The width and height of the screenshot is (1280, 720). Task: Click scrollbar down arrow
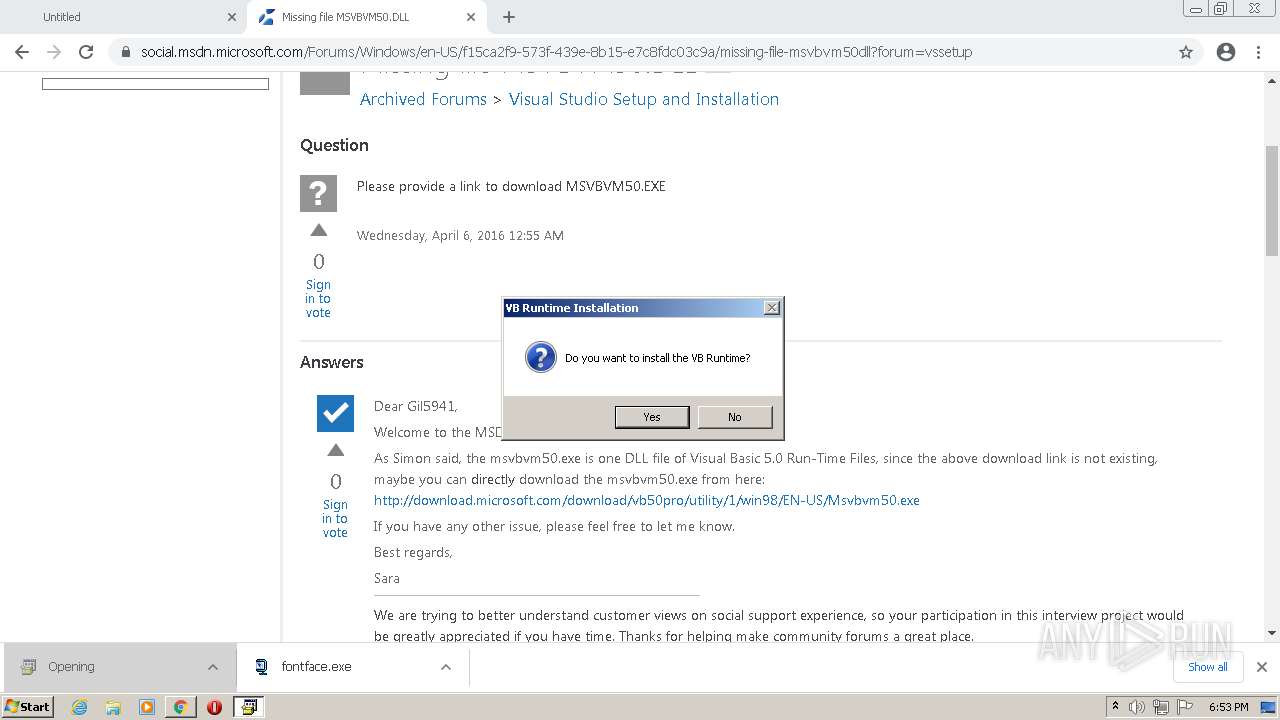pos(1272,633)
